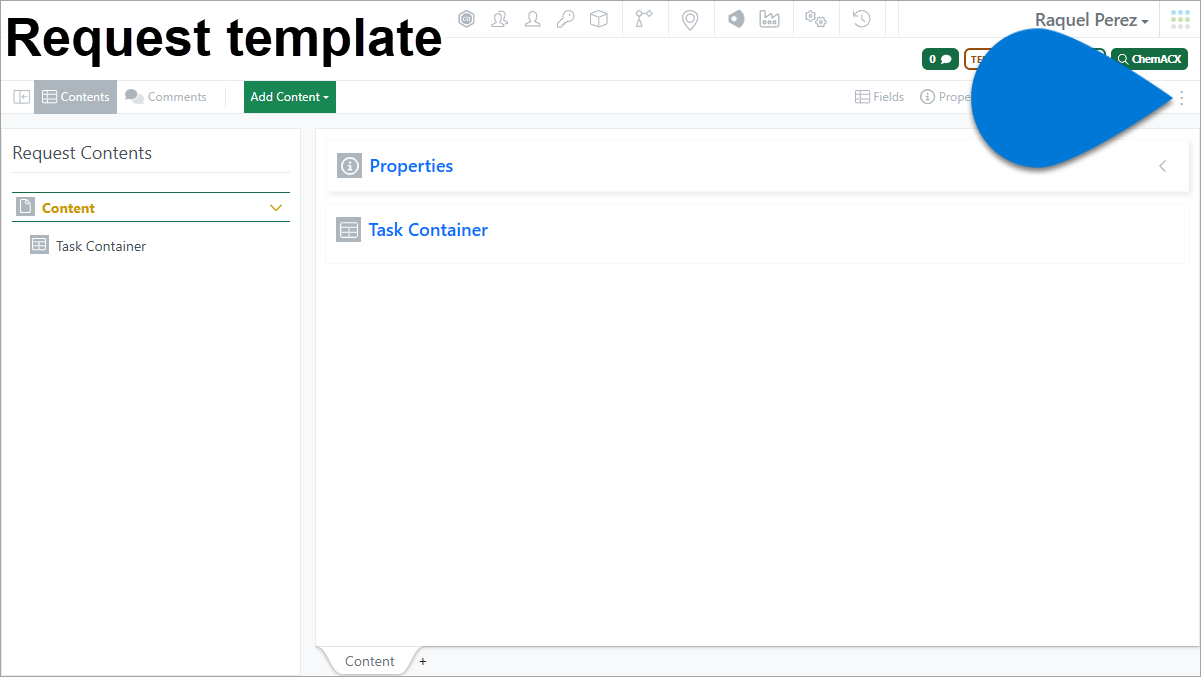Expand the Properties panel arrow
Screen dimensions: 1201x677
(1162, 166)
